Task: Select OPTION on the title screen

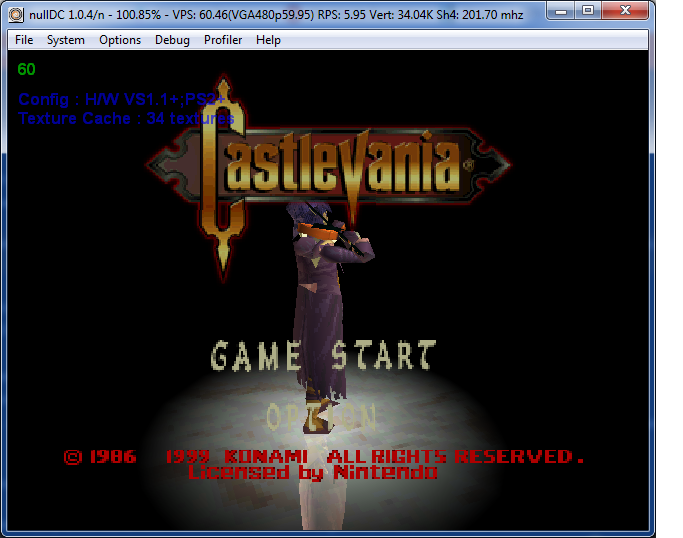Action: pos(321,417)
